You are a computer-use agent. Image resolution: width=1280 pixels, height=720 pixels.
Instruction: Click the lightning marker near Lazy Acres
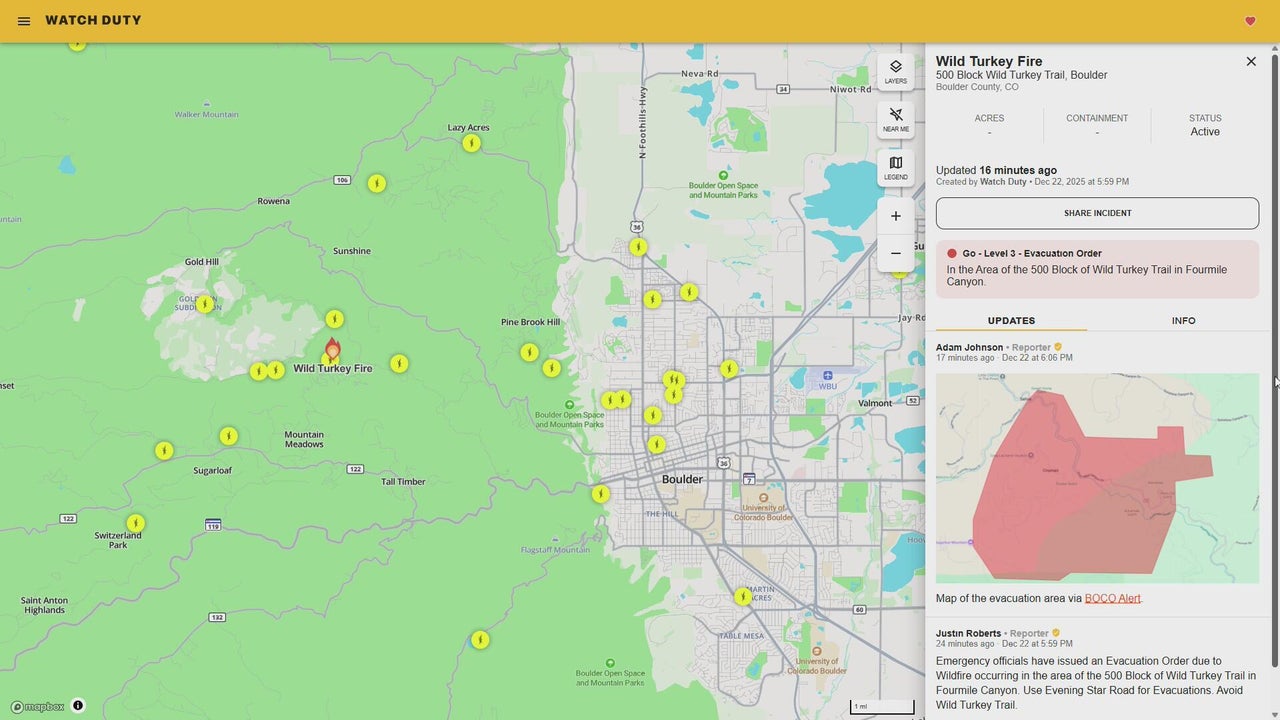pos(471,143)
